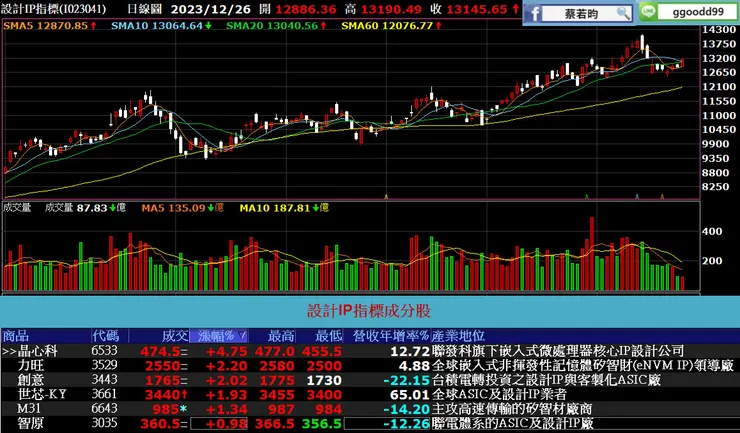Click the SMA20 13040.56 indicator label

(x=276, y=25)
